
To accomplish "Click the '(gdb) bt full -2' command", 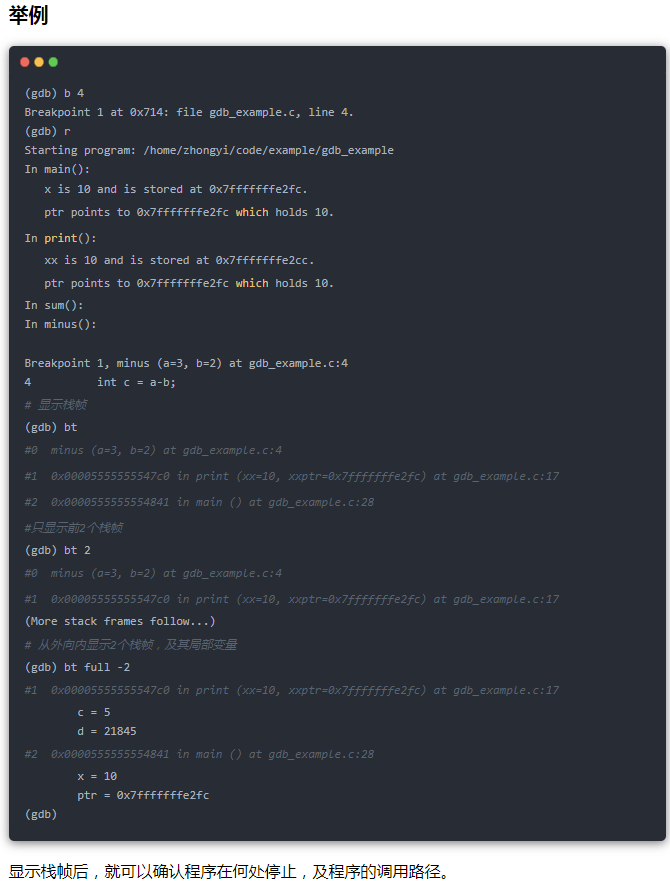I will (x=77, y=668).
